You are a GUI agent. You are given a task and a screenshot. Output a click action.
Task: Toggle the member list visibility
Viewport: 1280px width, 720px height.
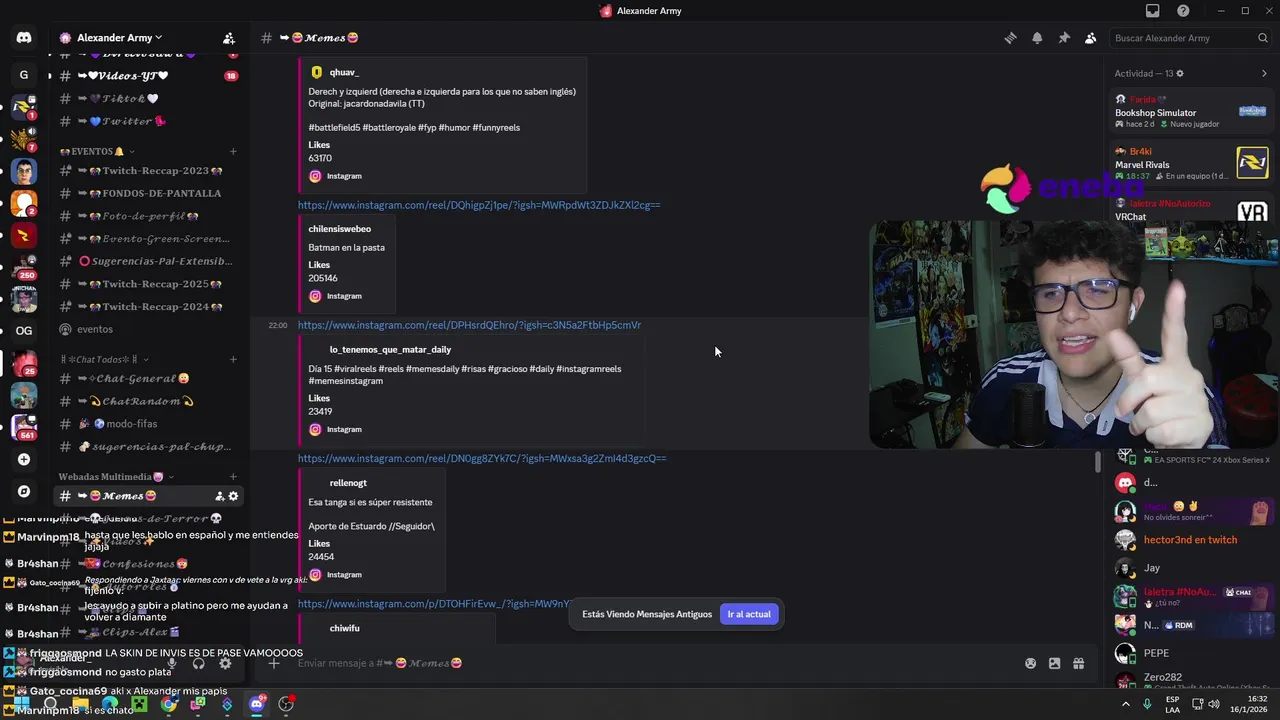click(1091, 38)
